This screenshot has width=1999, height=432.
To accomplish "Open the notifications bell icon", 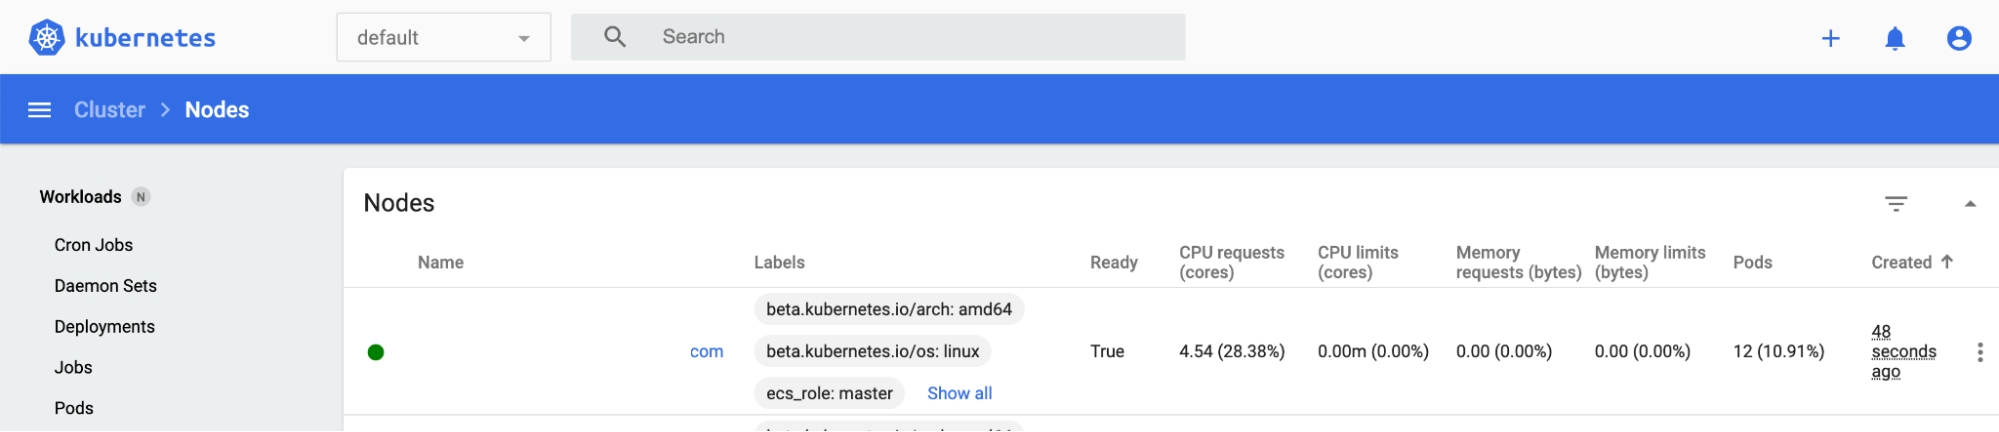I will [x=1894, y=38].
